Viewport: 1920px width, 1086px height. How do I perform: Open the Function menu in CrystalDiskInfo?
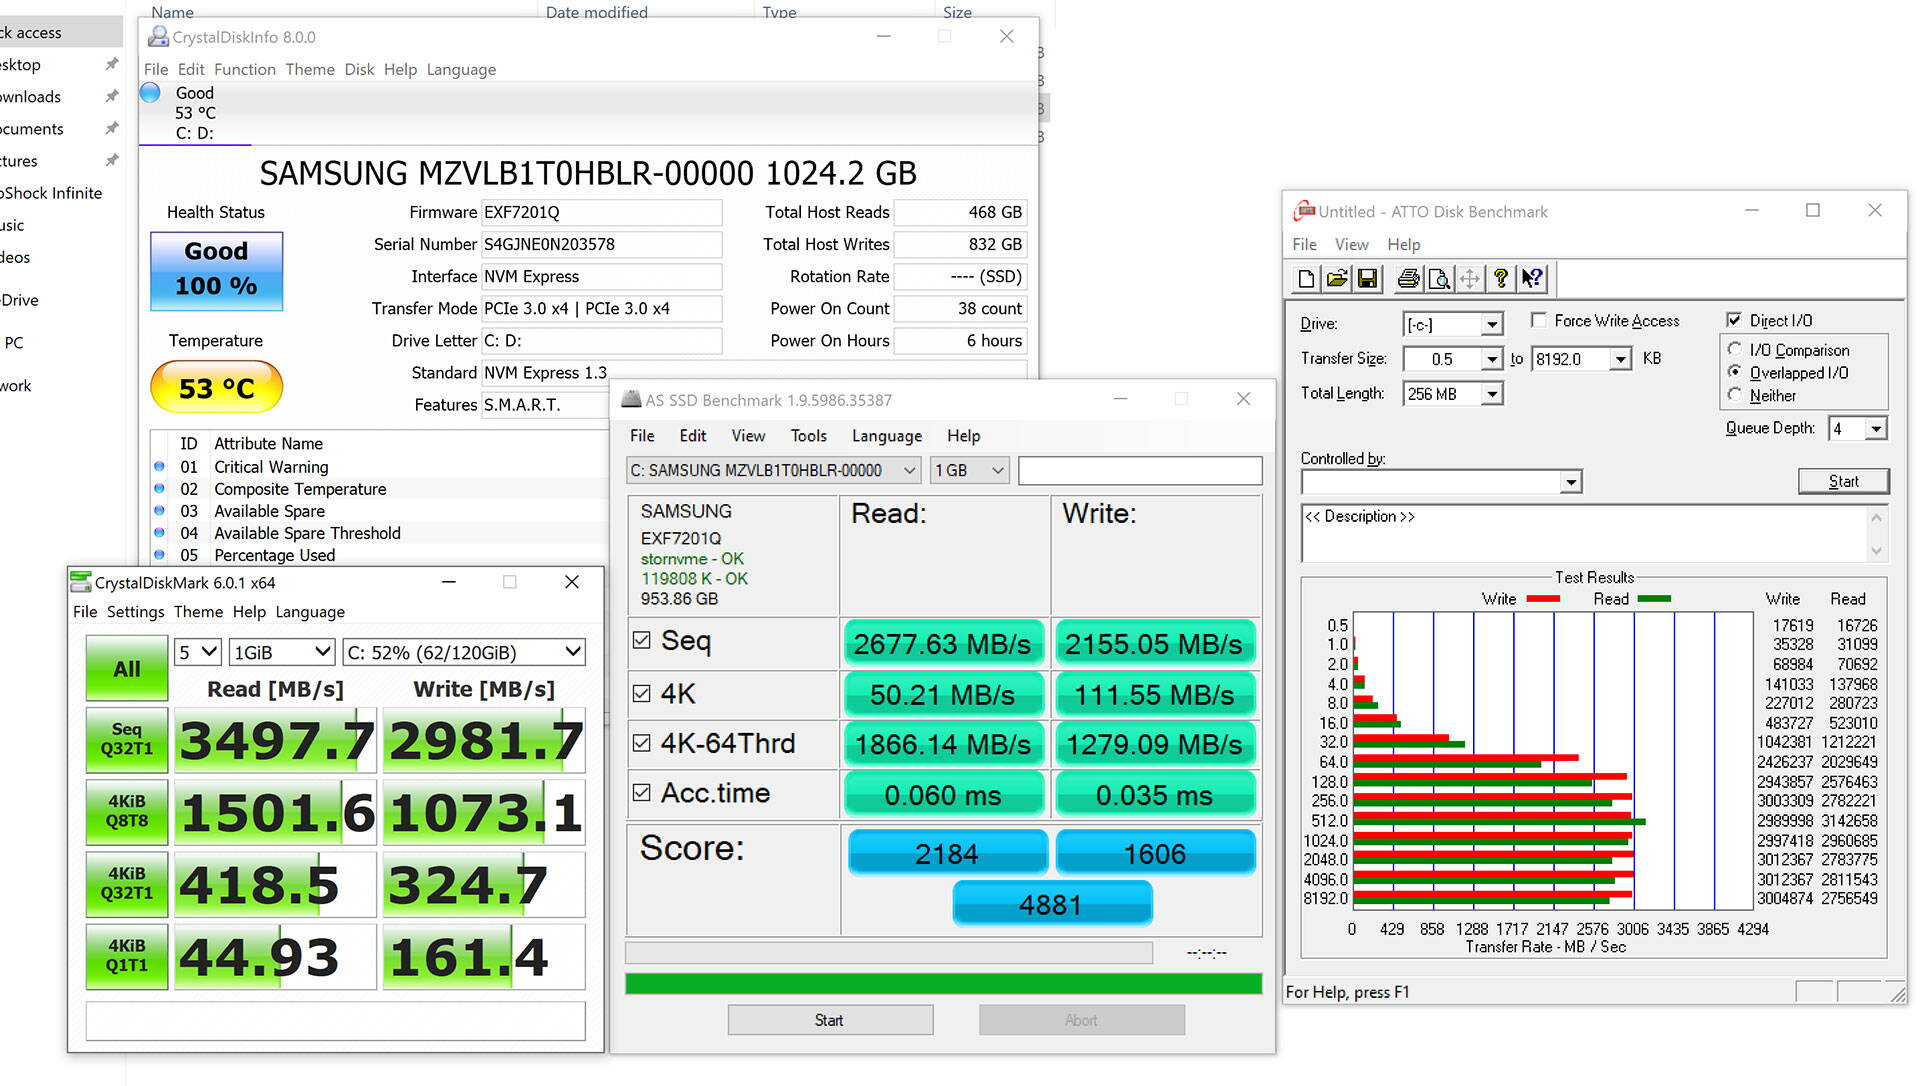244,69
